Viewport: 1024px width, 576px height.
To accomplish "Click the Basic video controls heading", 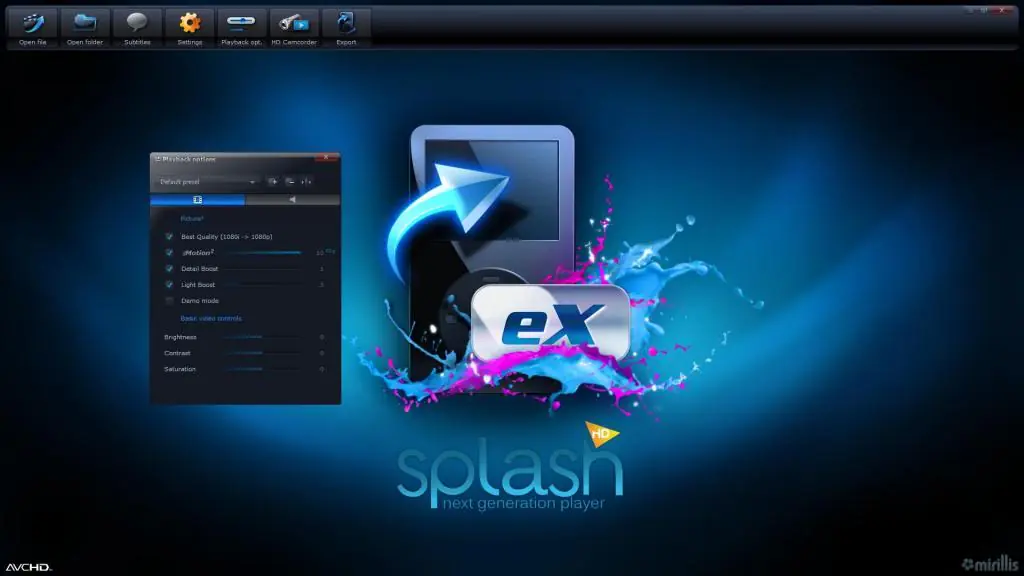I will [x=211, y=319].
